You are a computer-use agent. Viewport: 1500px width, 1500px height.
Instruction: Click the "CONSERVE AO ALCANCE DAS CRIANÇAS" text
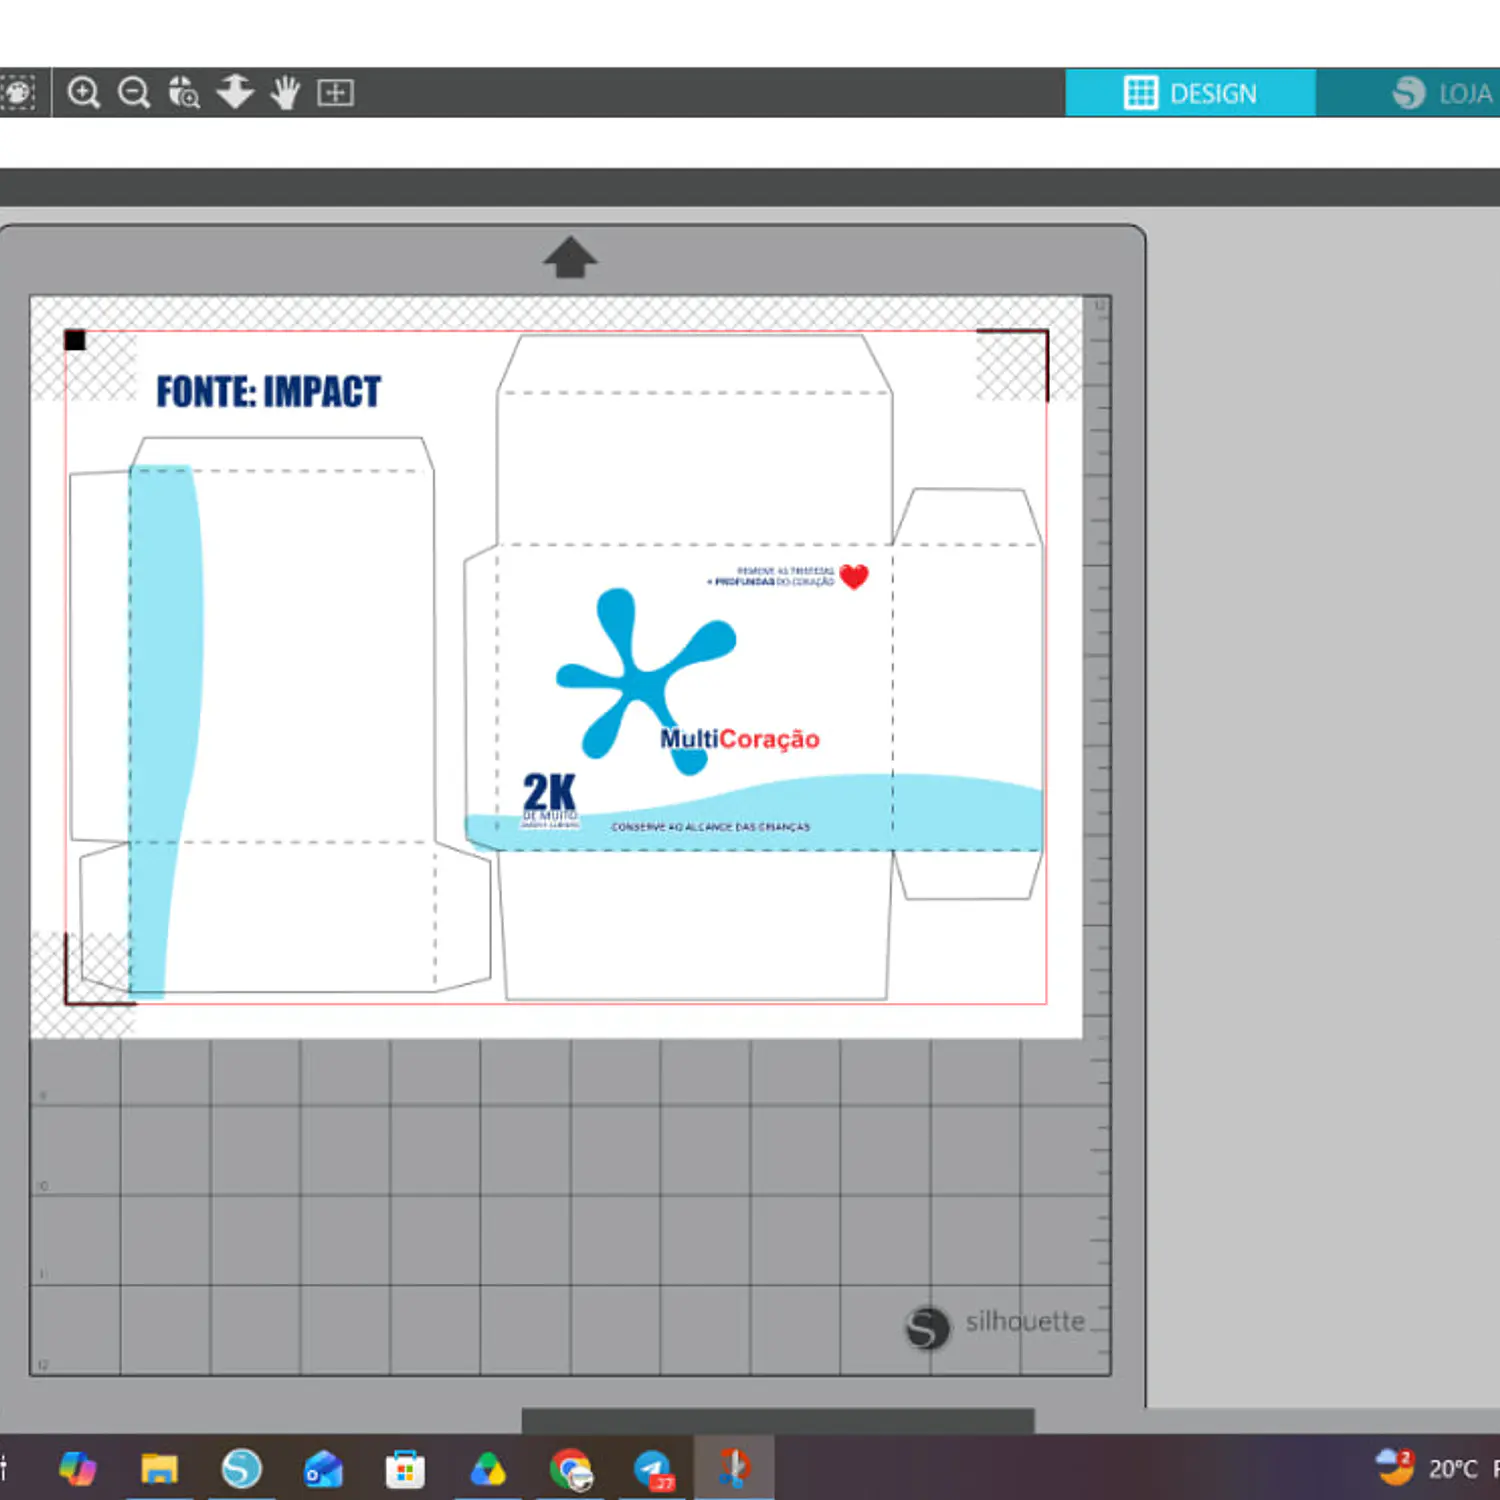coord(711,827)
